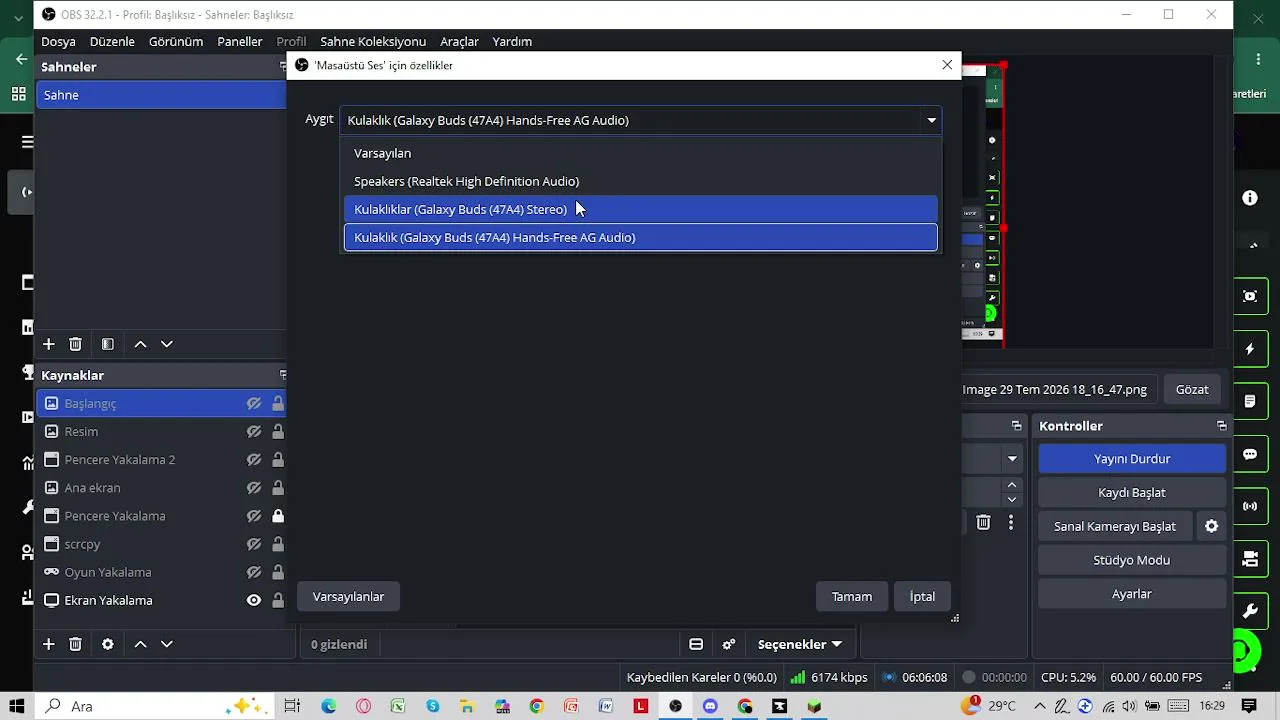
Task: Open the Görünüm menu
Action: (176, 41)
